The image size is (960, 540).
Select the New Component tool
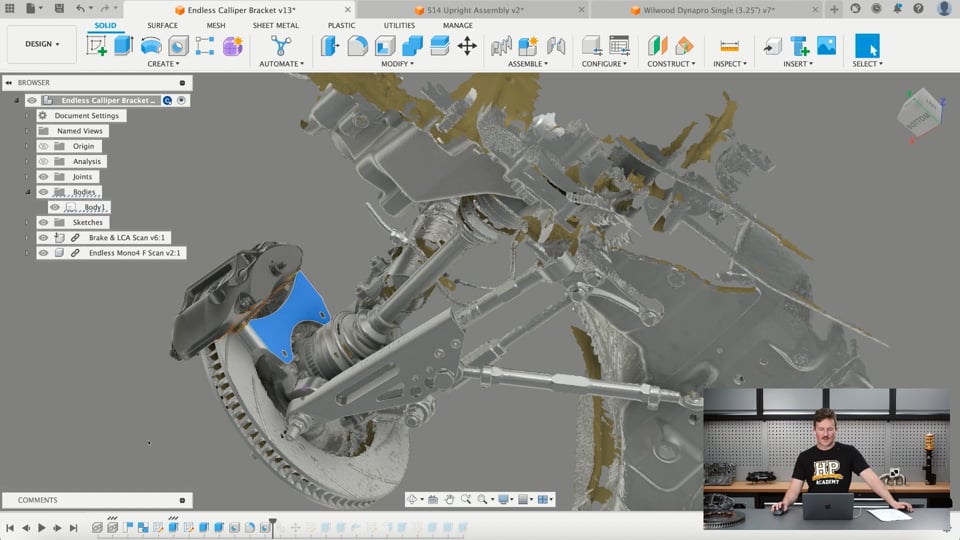pyautogui.click(x=528, y=46)
